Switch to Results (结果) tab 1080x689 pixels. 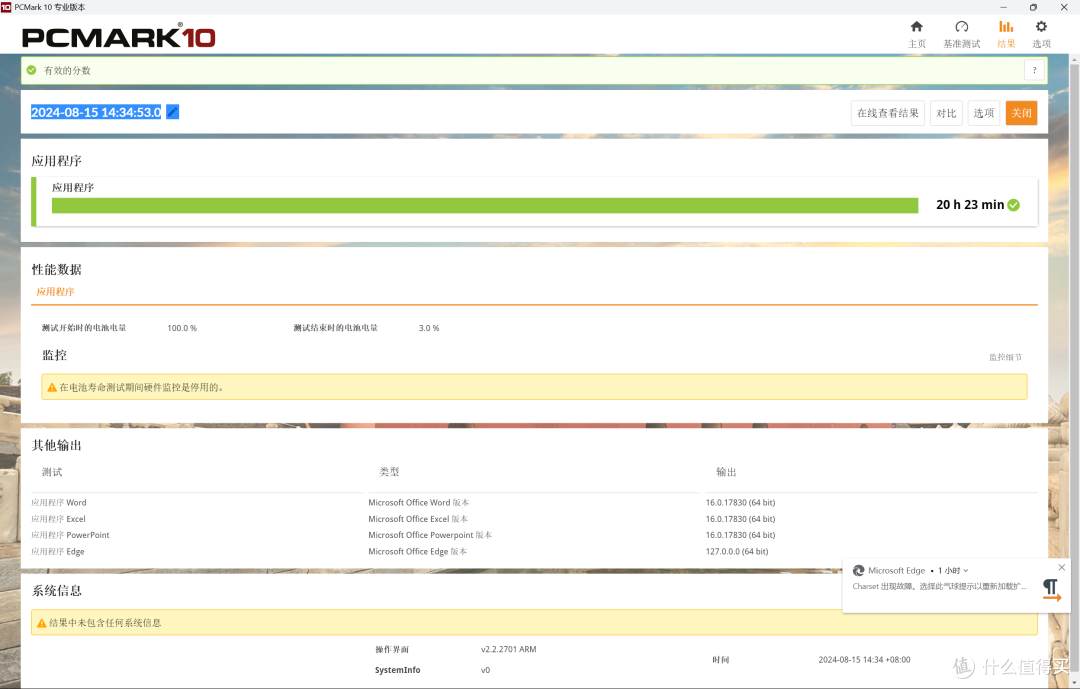click(1006, 34)
